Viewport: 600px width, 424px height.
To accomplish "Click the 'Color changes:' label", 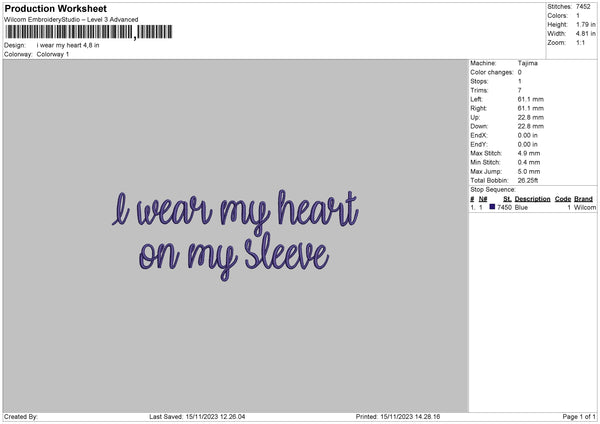I will coord(492,72).
